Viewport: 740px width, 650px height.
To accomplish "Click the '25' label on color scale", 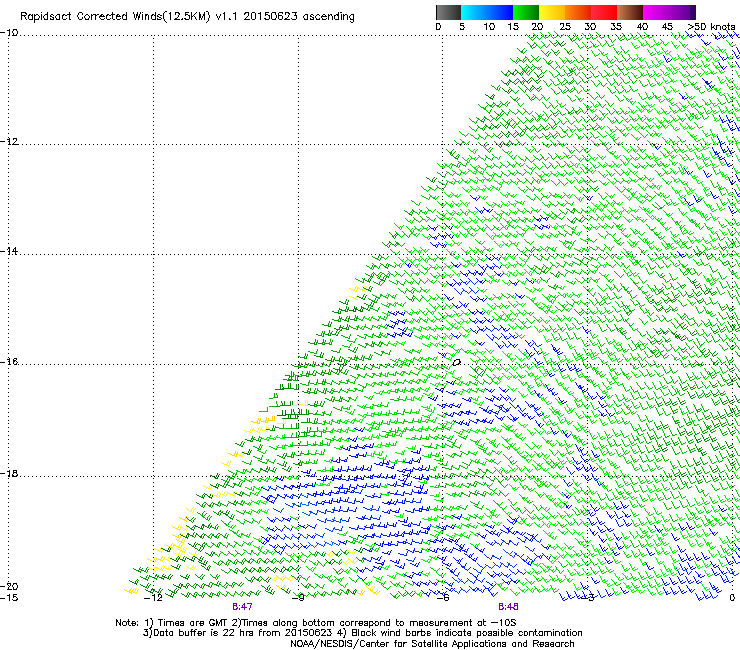I will click(x=565, y=27).
